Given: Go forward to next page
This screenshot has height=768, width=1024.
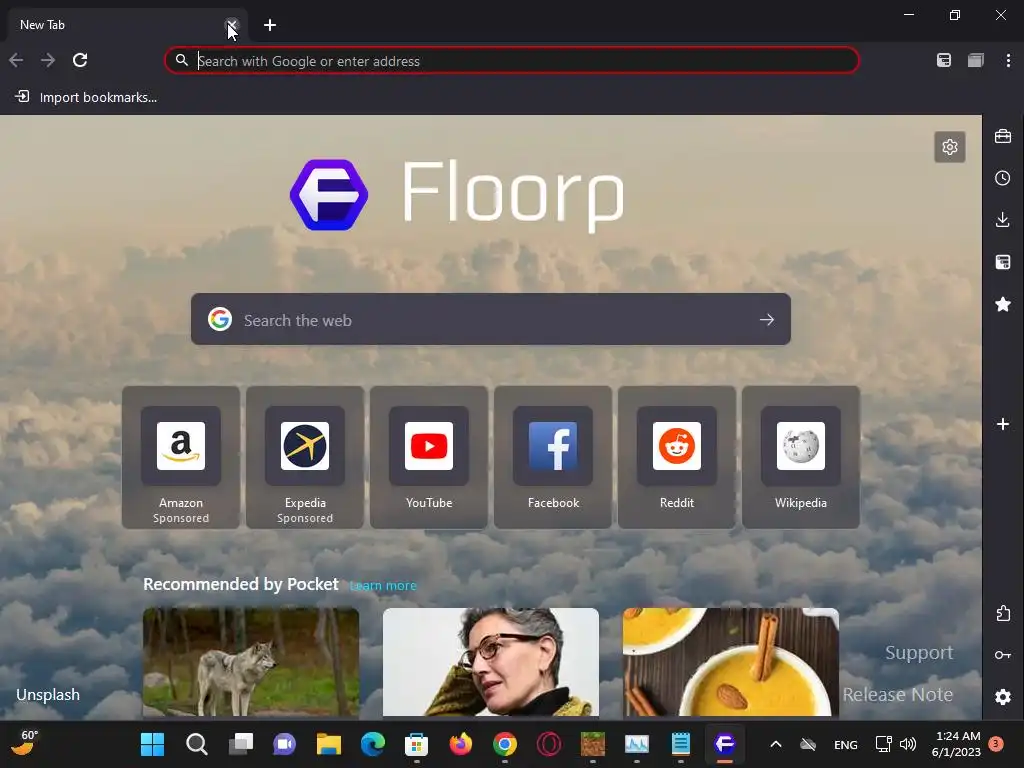Looking at the screenshot, I should [x=48, y=61].
